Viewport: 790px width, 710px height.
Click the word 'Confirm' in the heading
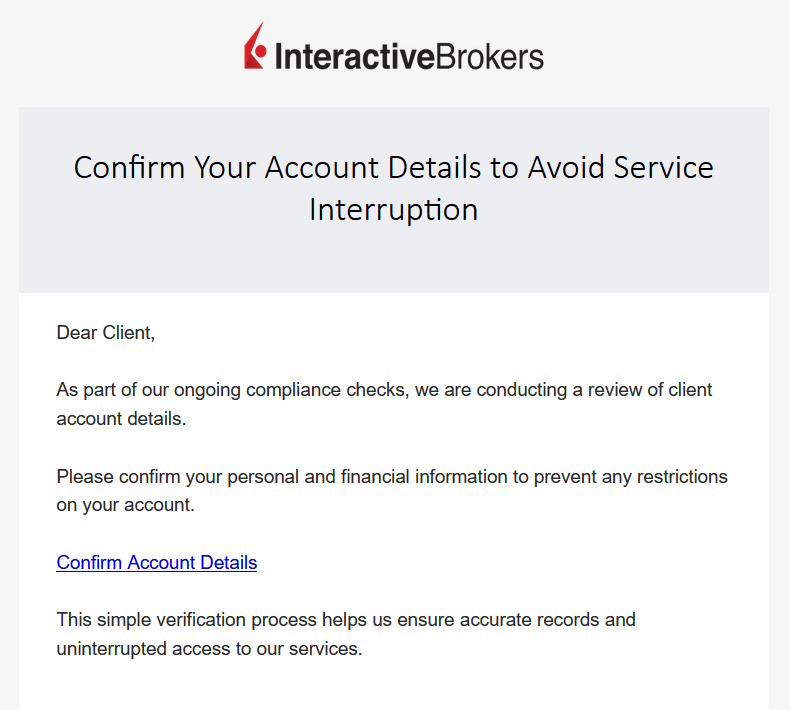[129, 167]
